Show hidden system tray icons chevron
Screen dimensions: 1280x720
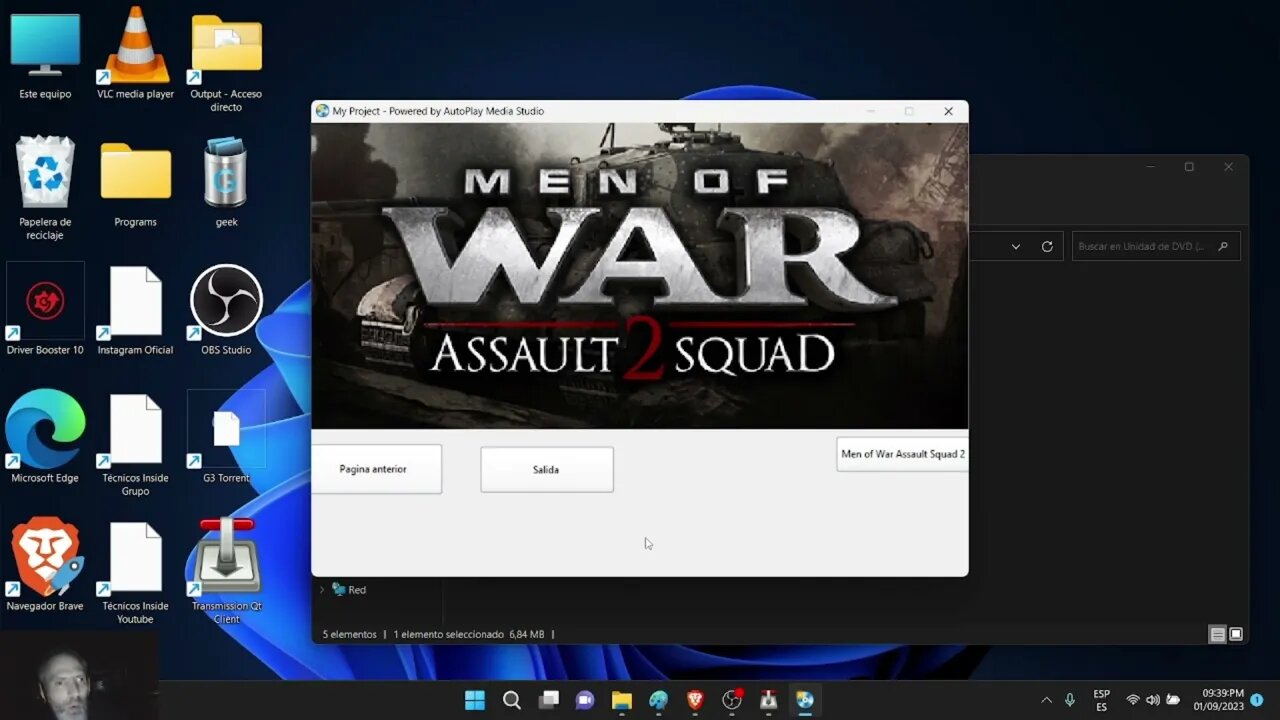[1046, 700]
